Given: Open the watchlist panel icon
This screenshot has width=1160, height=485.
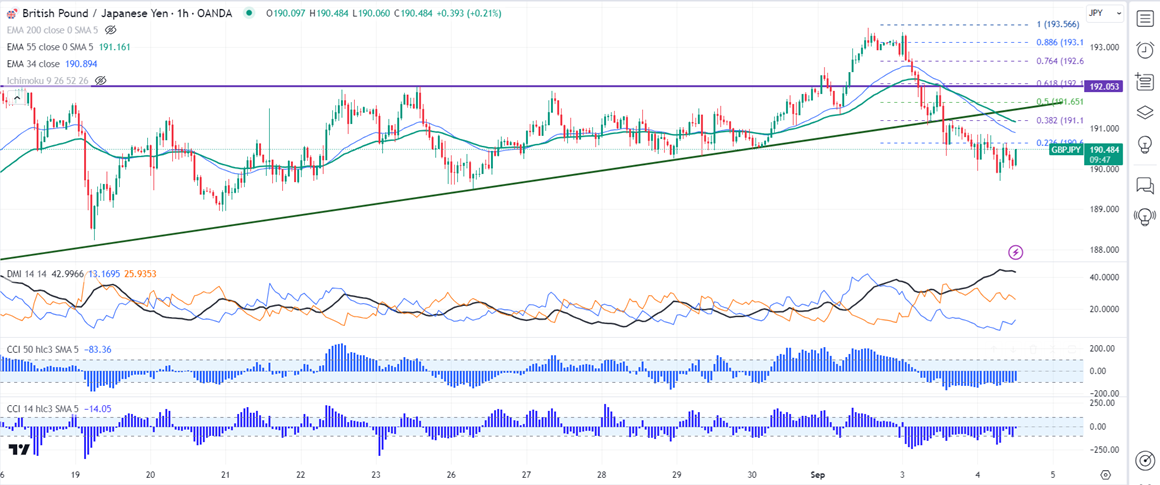Looking at the screenshot, I should pos(1144,17).
